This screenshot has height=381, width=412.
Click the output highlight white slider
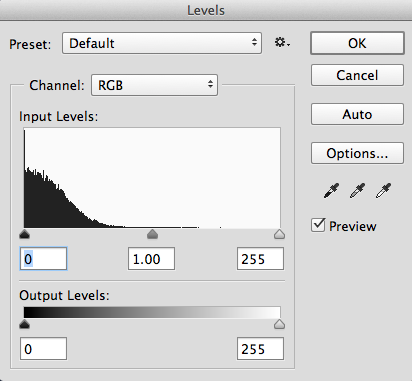(x=279, y=324)
